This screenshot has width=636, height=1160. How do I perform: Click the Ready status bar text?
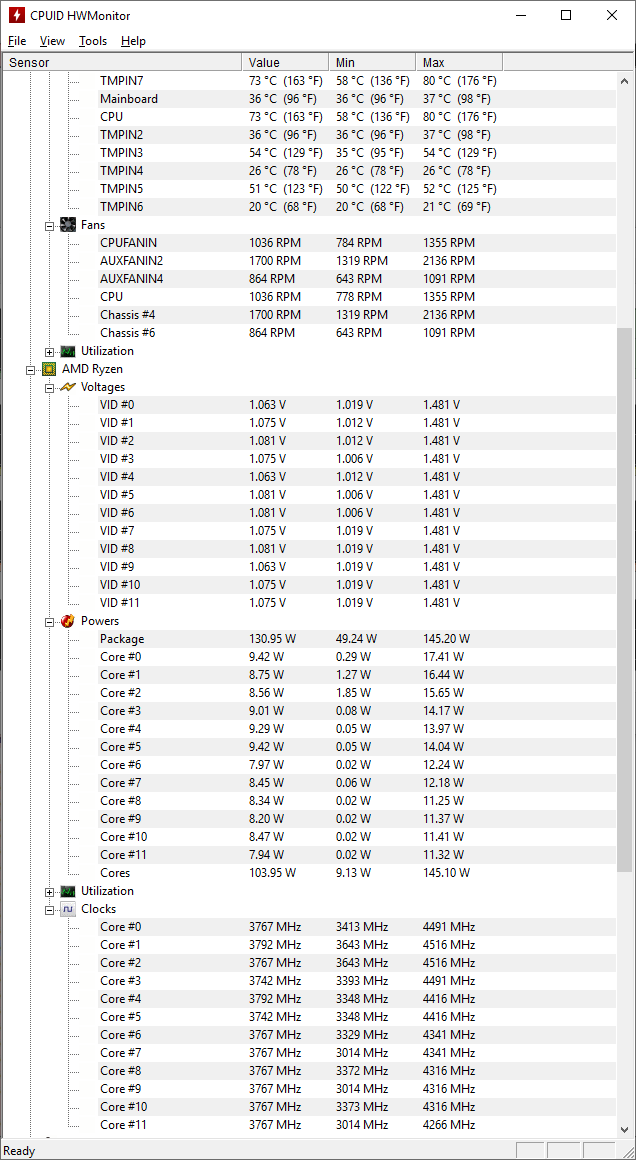coord(19,1150)
